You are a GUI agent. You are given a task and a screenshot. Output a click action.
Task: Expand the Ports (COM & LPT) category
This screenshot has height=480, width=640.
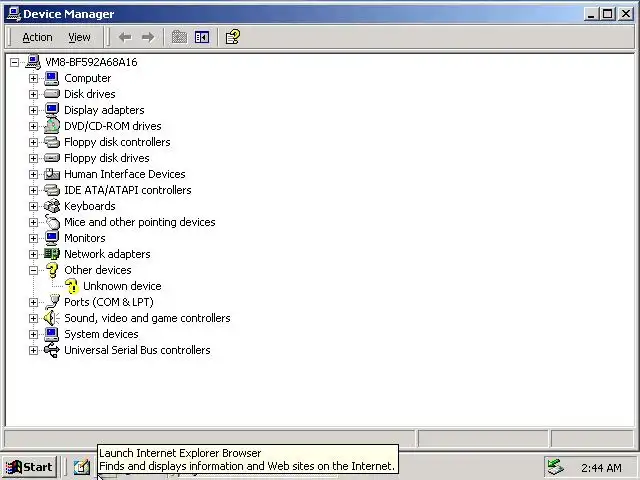33,302
